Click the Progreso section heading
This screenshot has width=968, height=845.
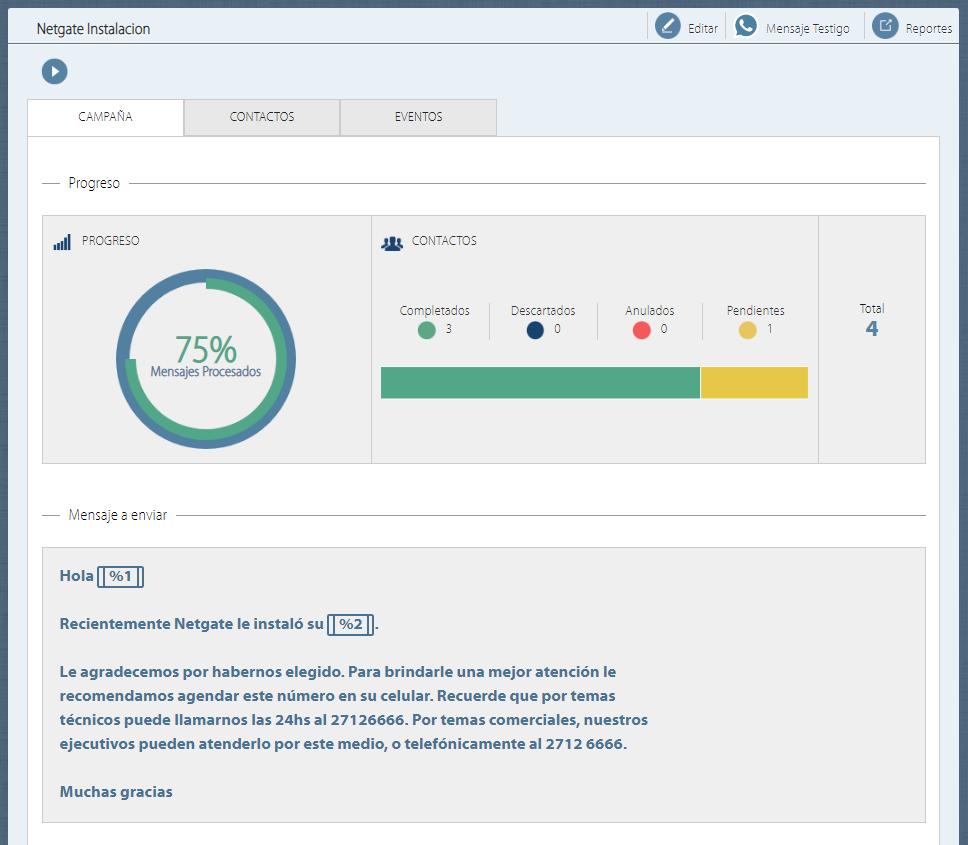tap(94, 183)
